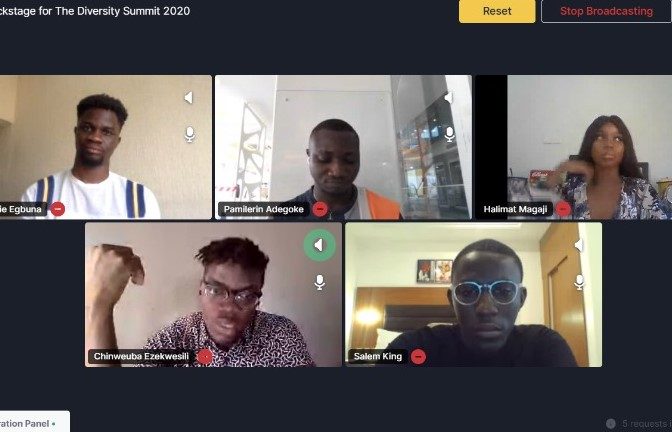Viewport: 672px width, 432px height.
Task: Remove Halimat Magaji using red minus icon
Action: (x=563, y=209)
